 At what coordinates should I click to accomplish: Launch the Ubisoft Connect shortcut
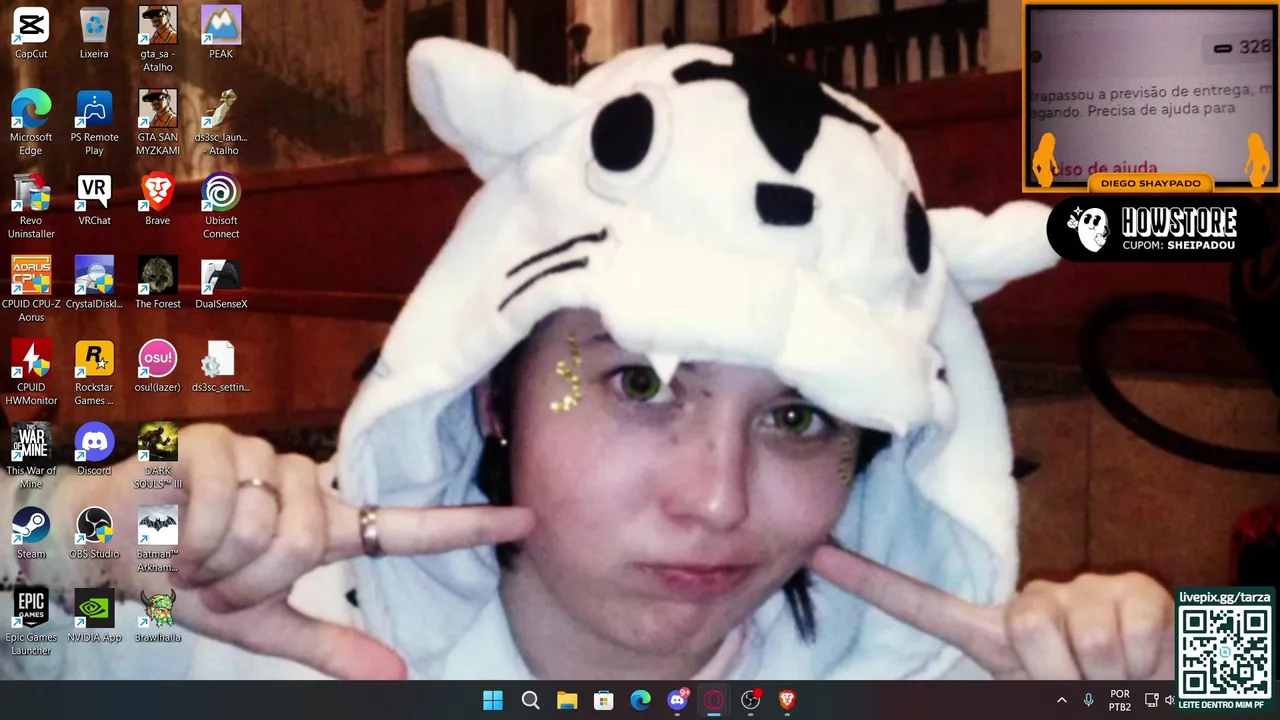pyautogui.click(x=221, y=207)
